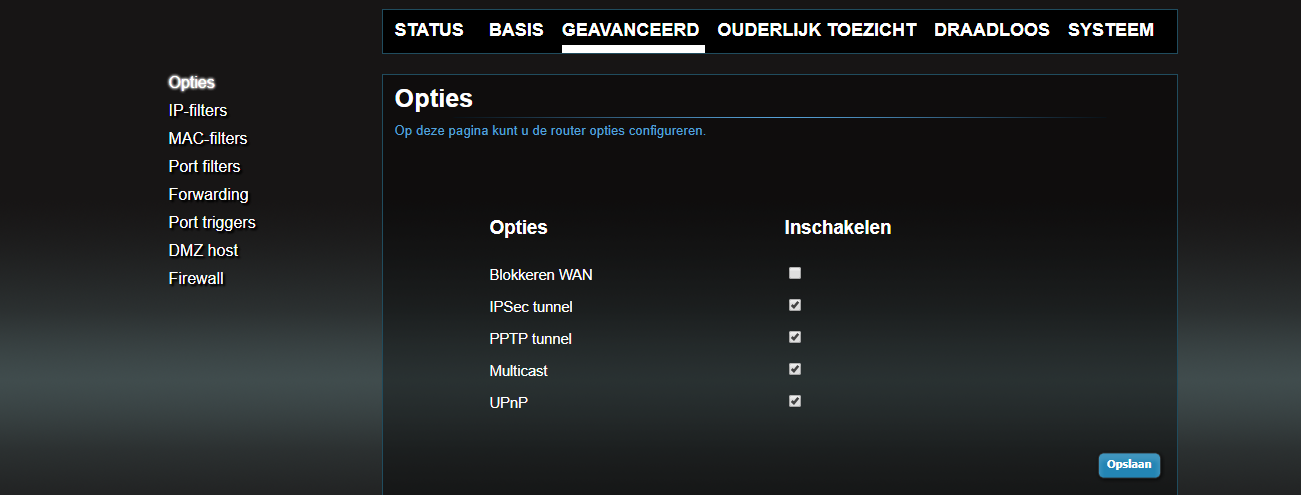Viewport: 1301px width, 495px height.
Task: Open the DMZ host page
Action: [x=204, y=250]
